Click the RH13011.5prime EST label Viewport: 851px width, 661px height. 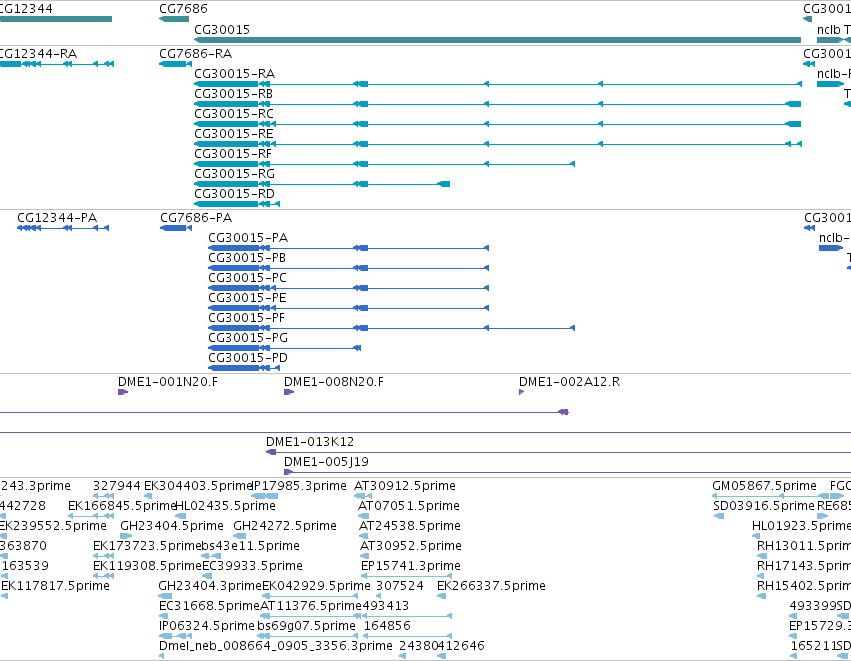804,546
